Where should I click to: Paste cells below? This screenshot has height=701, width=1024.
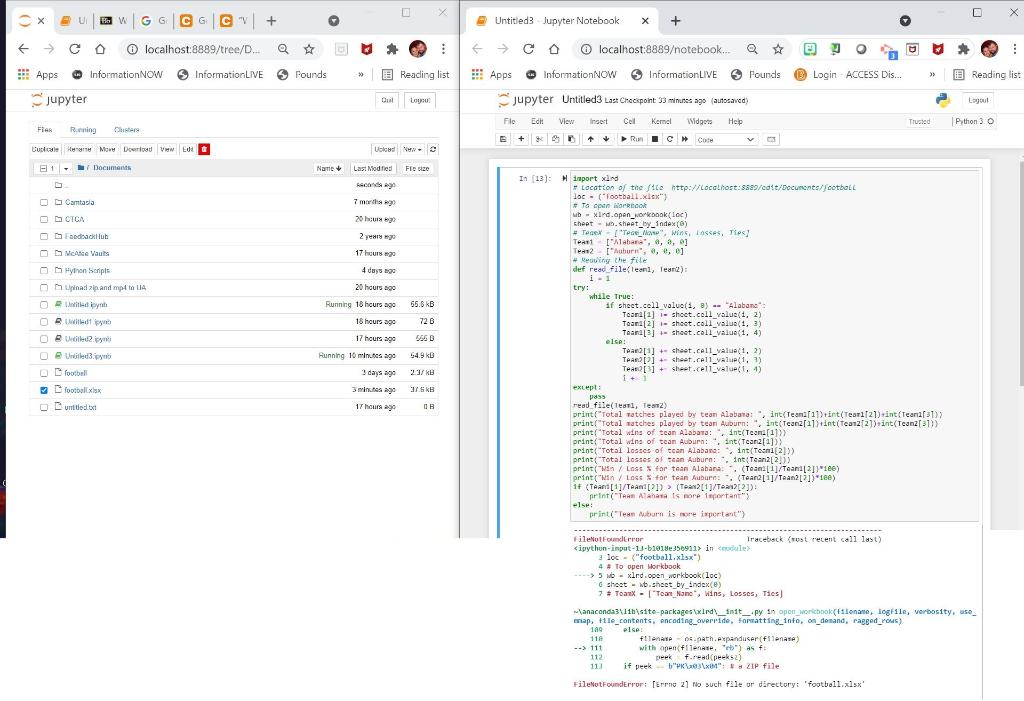tap(572, 138)
